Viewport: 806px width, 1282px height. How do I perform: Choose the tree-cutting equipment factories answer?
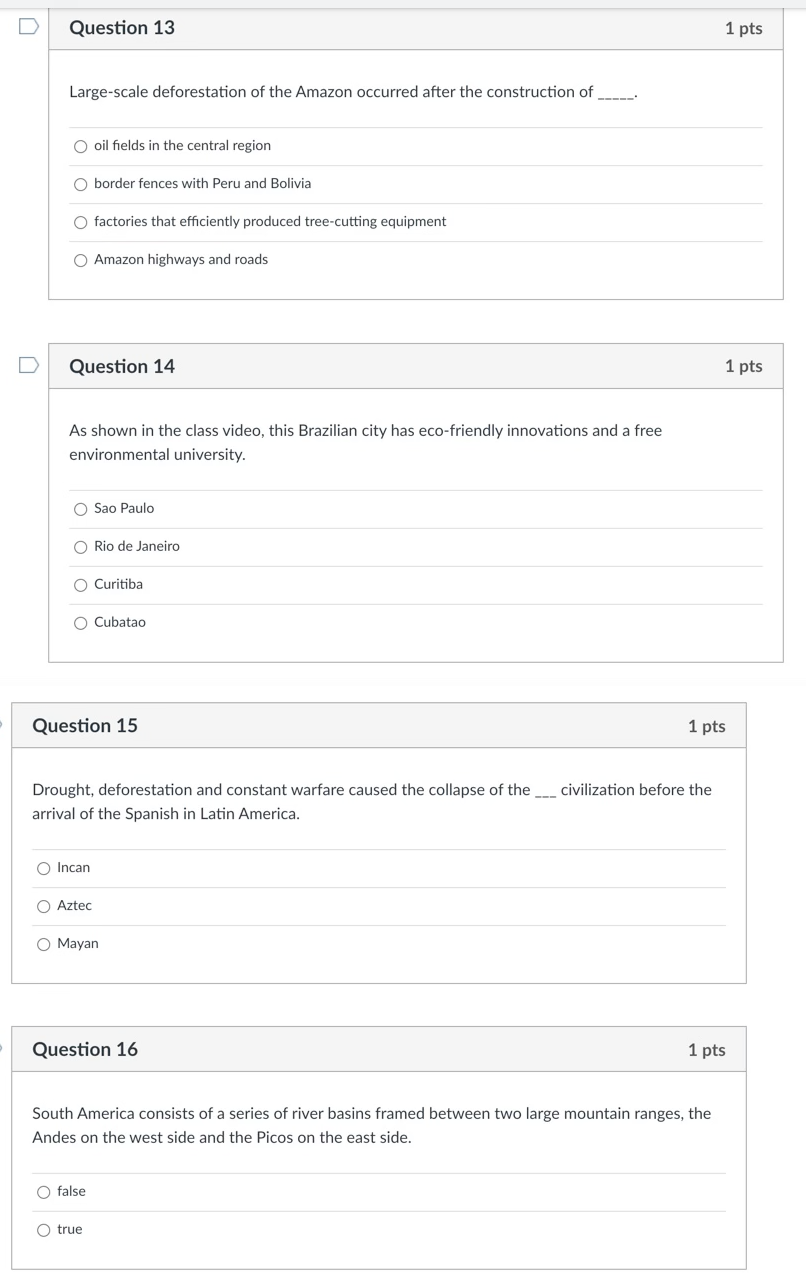pyautogui.click(x=80, y=222)
